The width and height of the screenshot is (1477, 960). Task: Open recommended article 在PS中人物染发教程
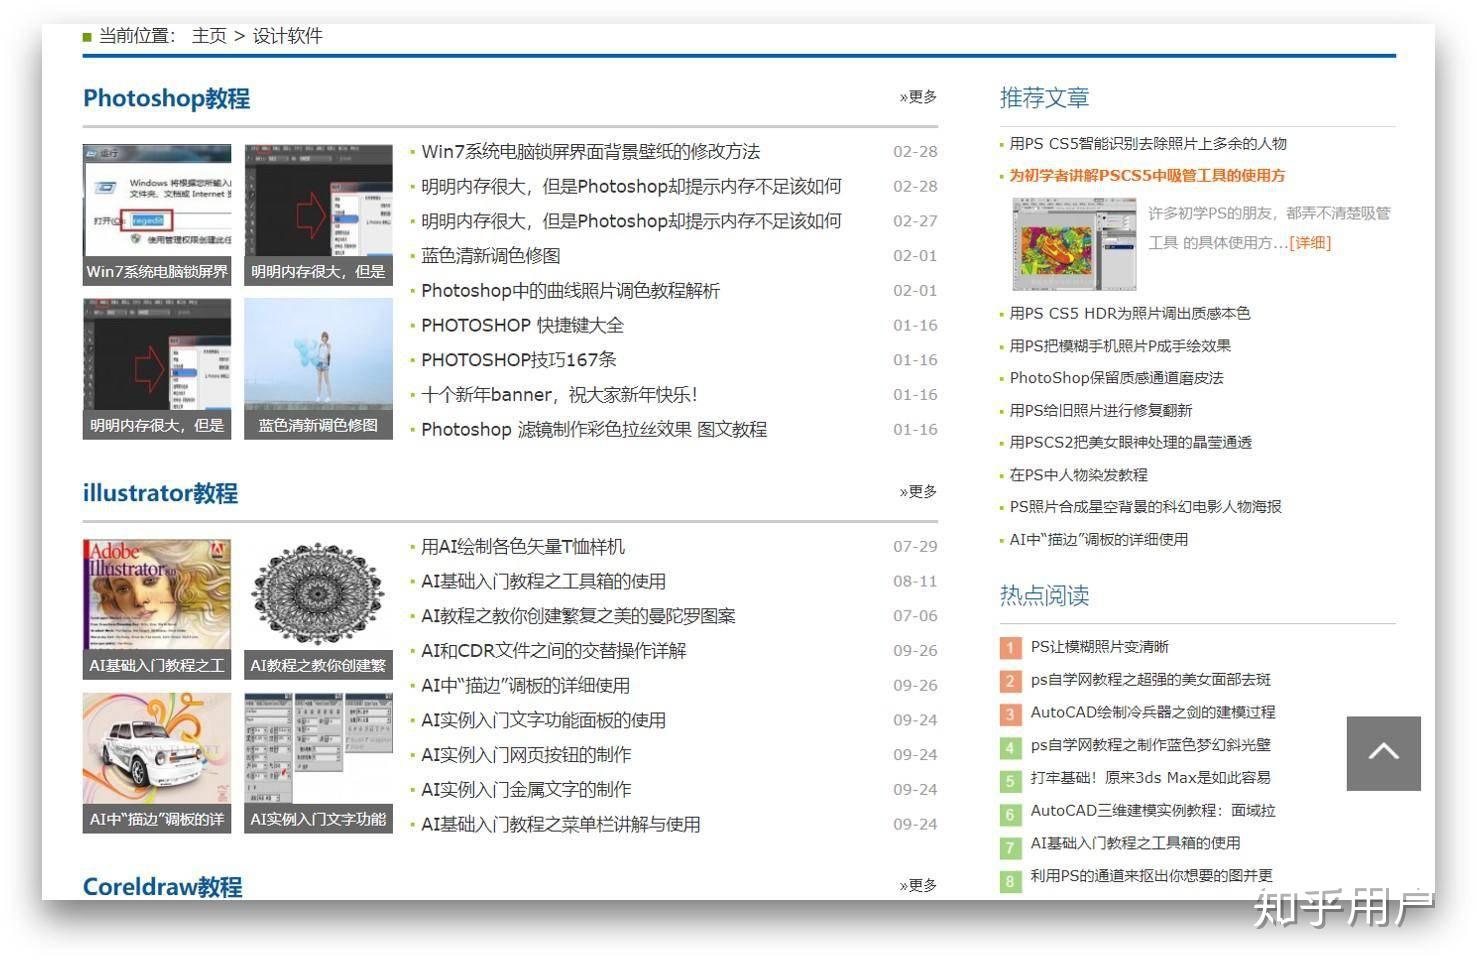point(1078,475)
